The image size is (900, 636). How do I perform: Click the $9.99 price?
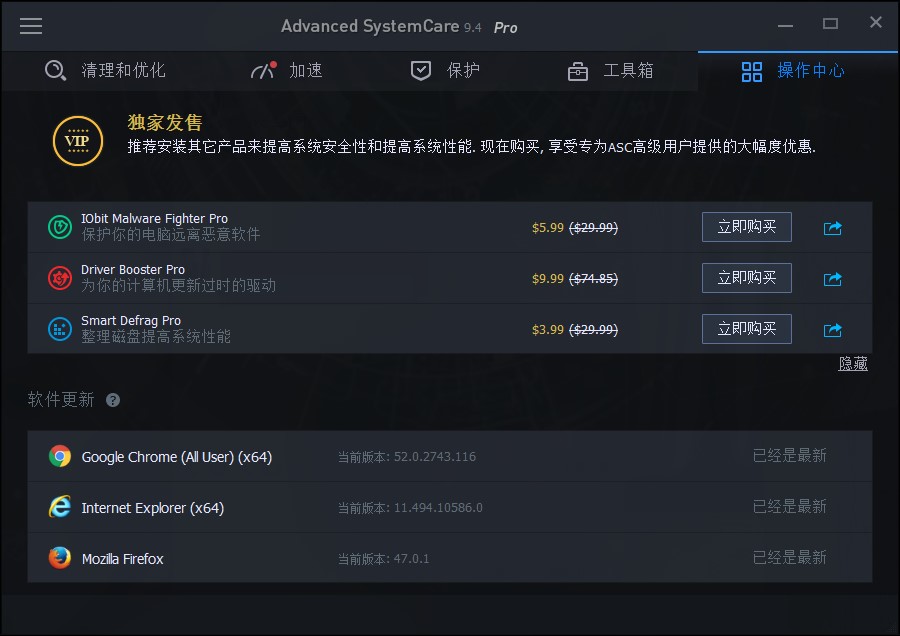click(548, 279)
